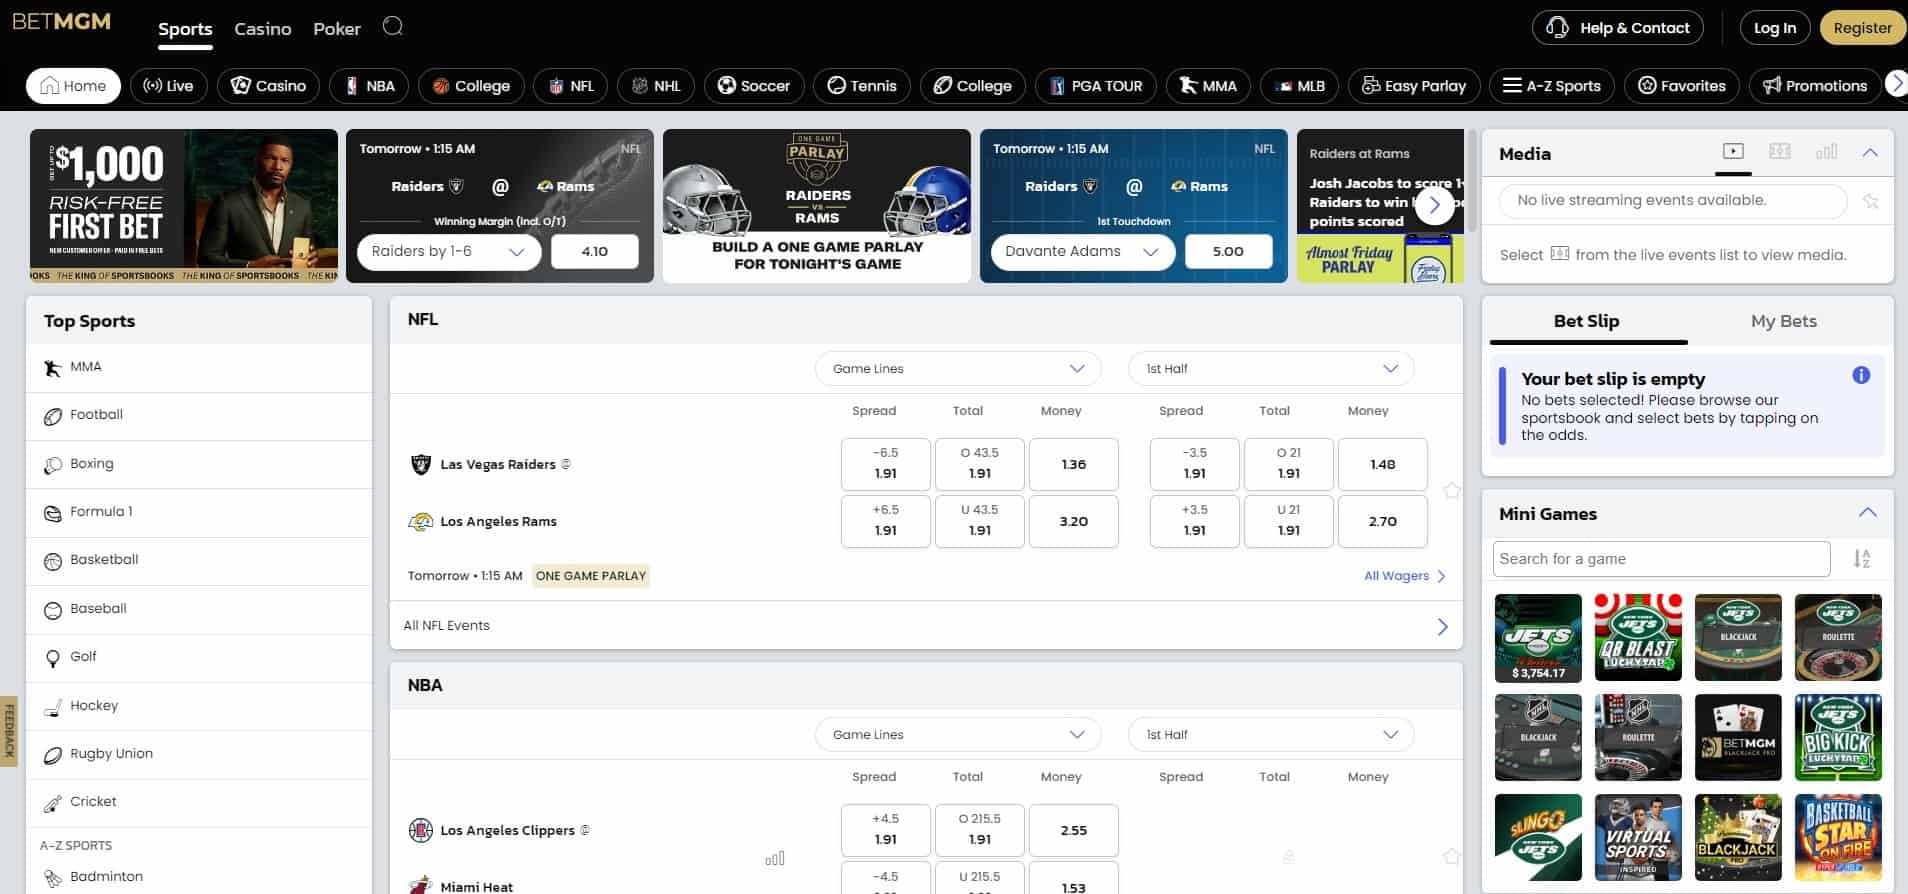Go to Home in the sports nav bar
Image resolution: width=1908 pixels, height=894 pixels.
(73, 86)
